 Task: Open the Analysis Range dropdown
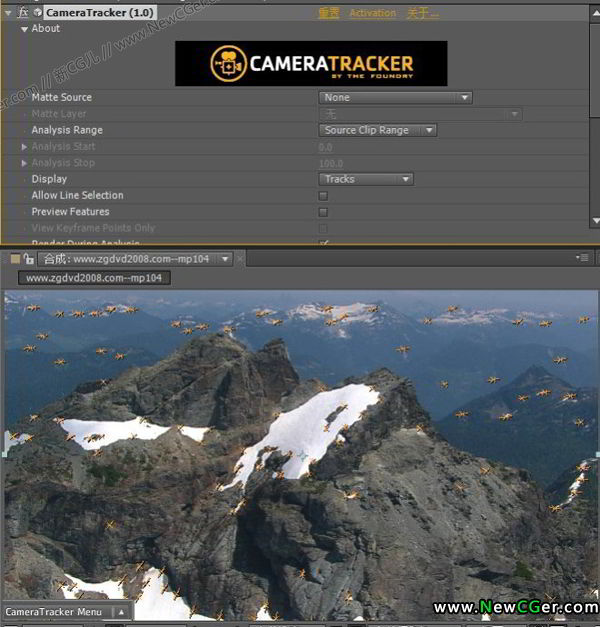(x=378, y=130)
